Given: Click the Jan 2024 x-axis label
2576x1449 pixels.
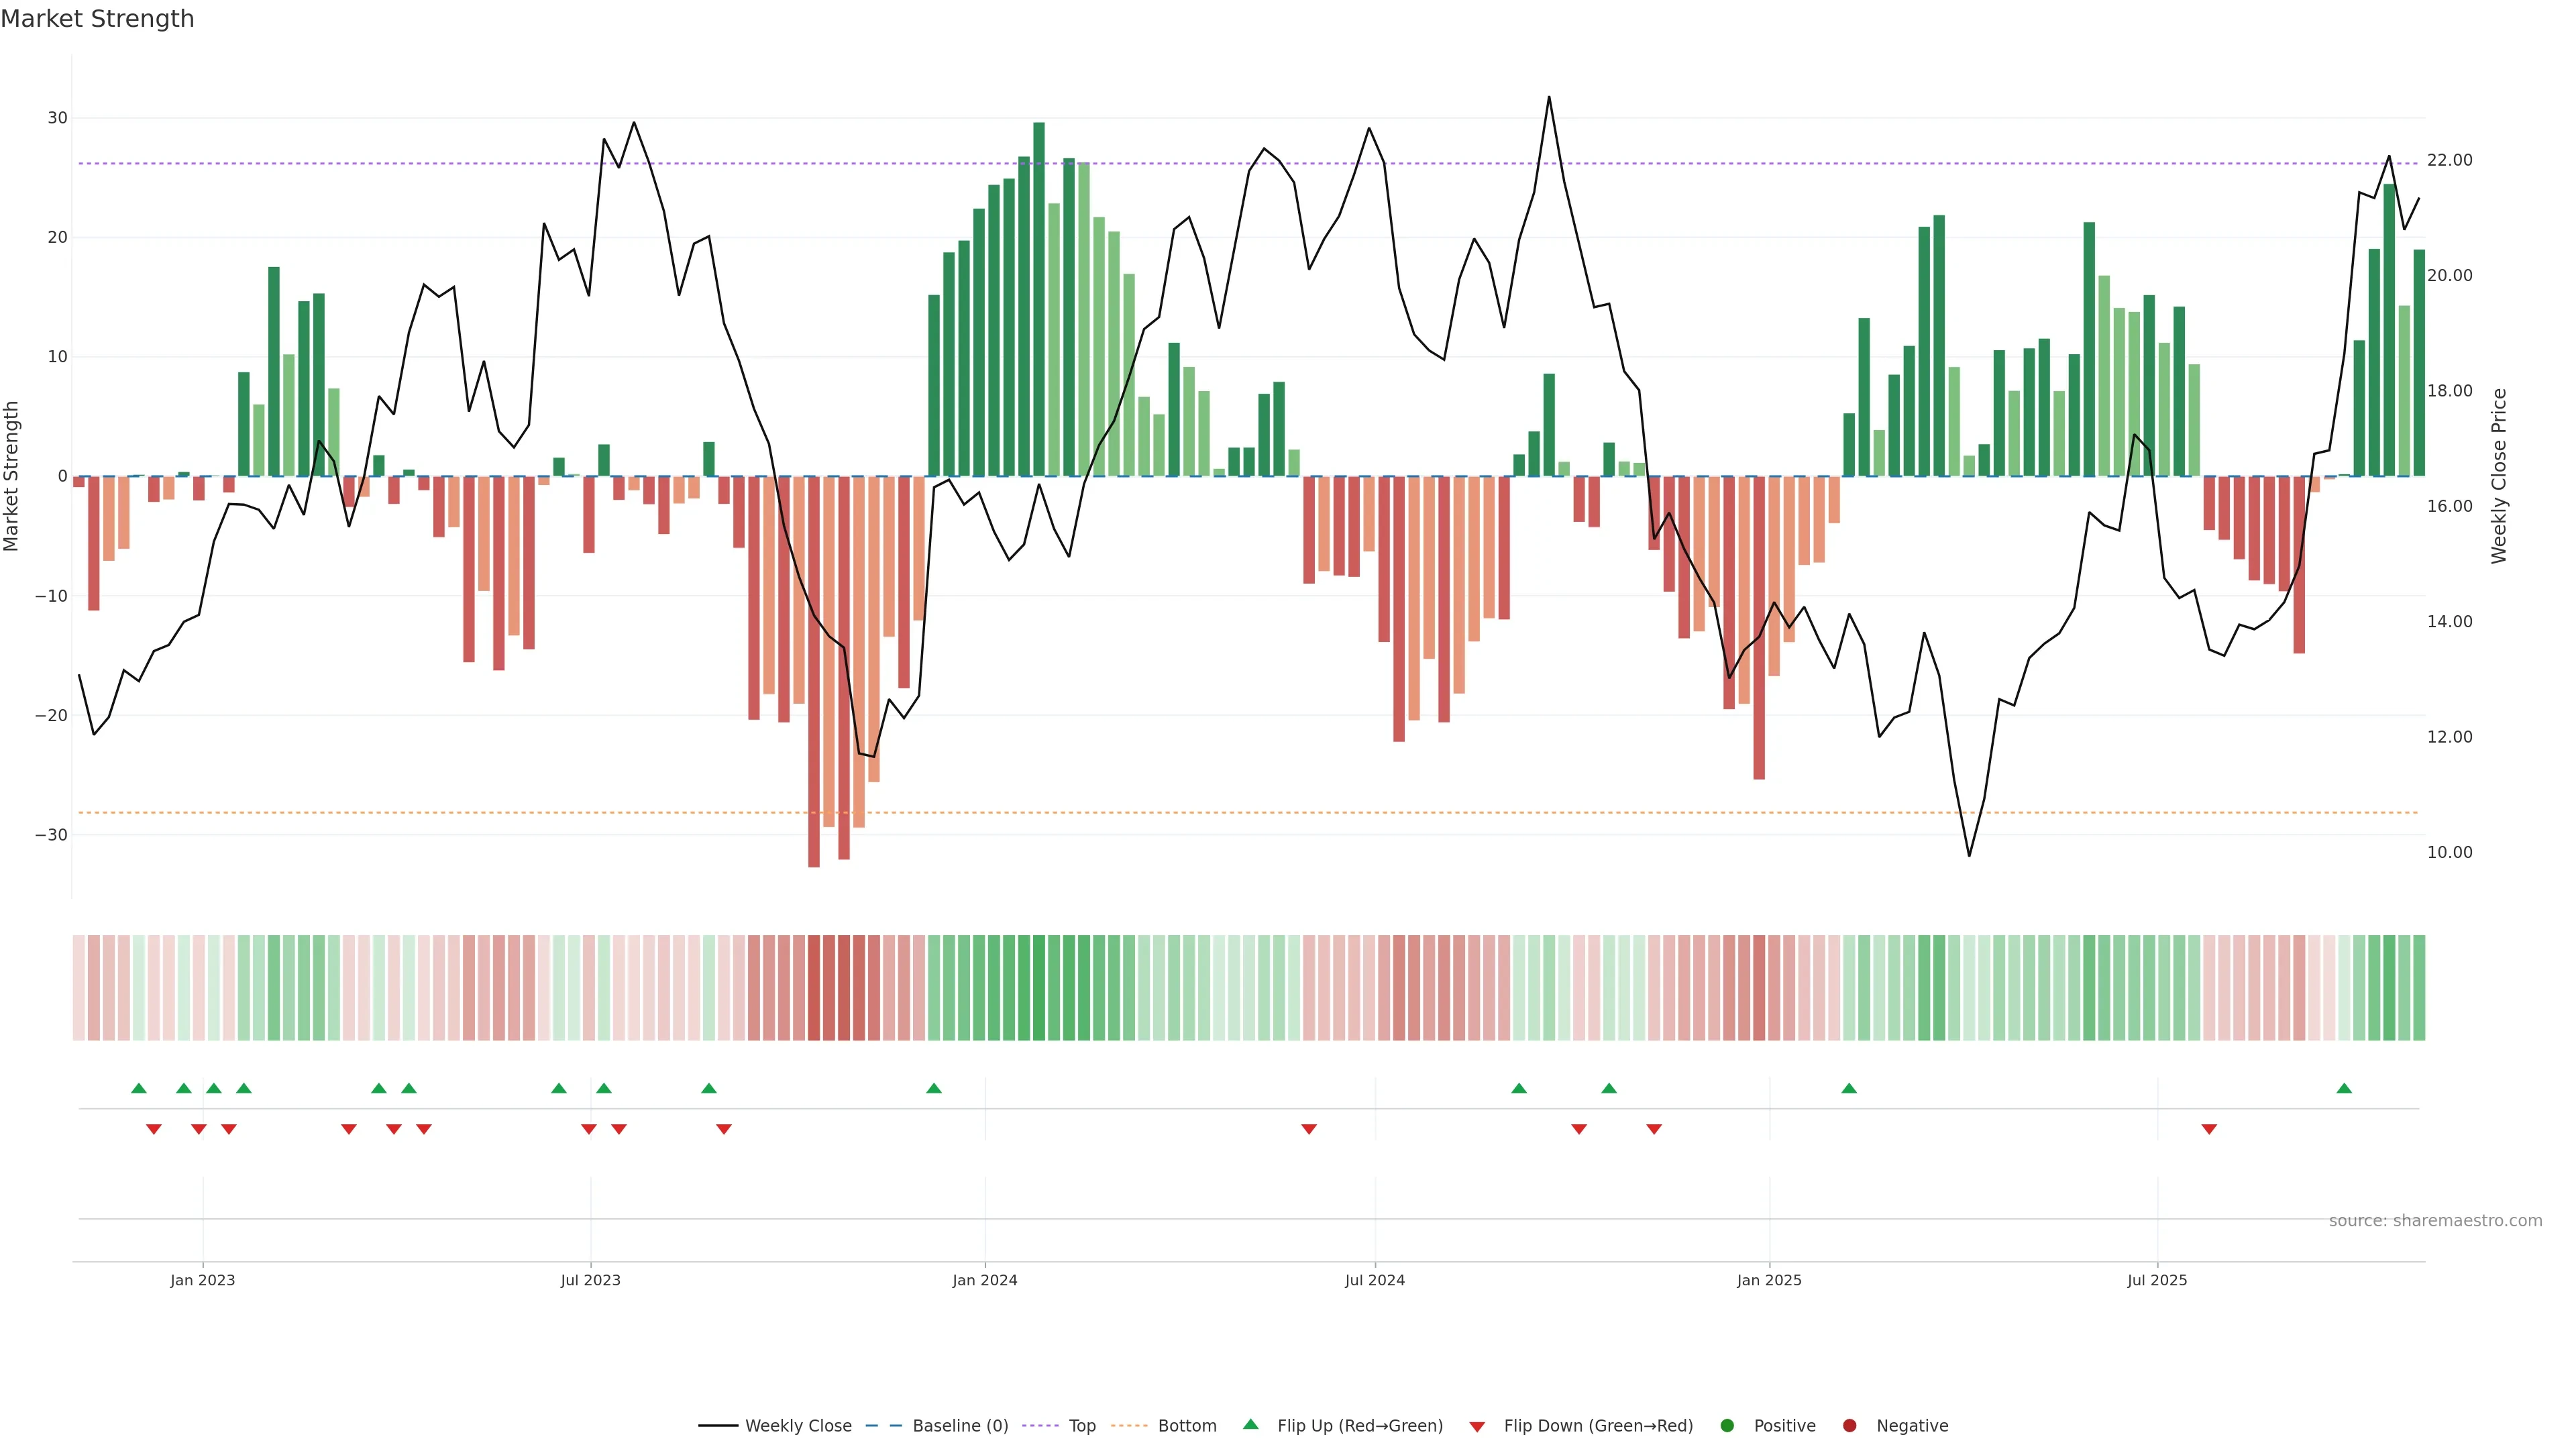Looking at the screenshot, I should click(x=984, y=1280).
